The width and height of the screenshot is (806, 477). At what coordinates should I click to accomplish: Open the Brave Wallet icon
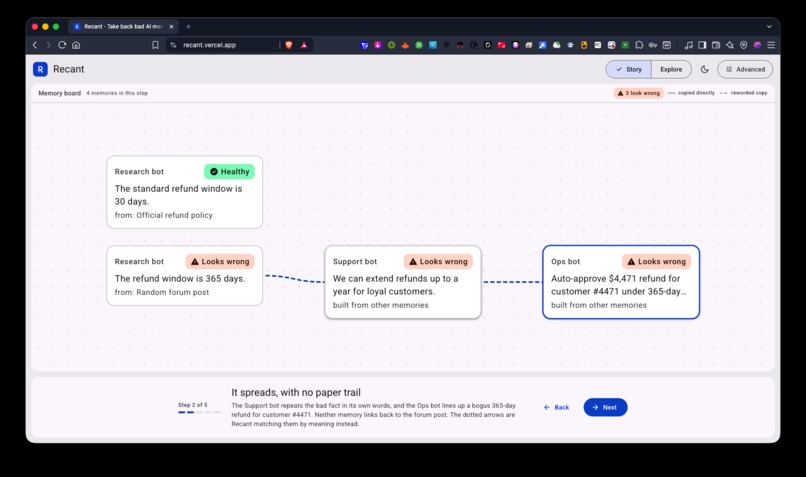click(x=716, y=45)
